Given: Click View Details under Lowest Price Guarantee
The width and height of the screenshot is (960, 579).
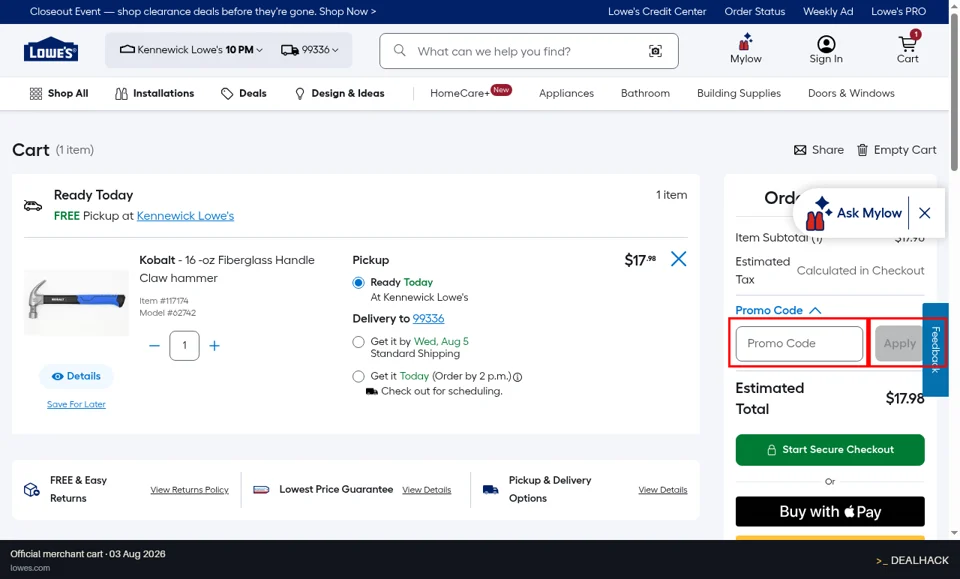Looking at the screenshot, I should pyautogui.click(x=426, y=490).
